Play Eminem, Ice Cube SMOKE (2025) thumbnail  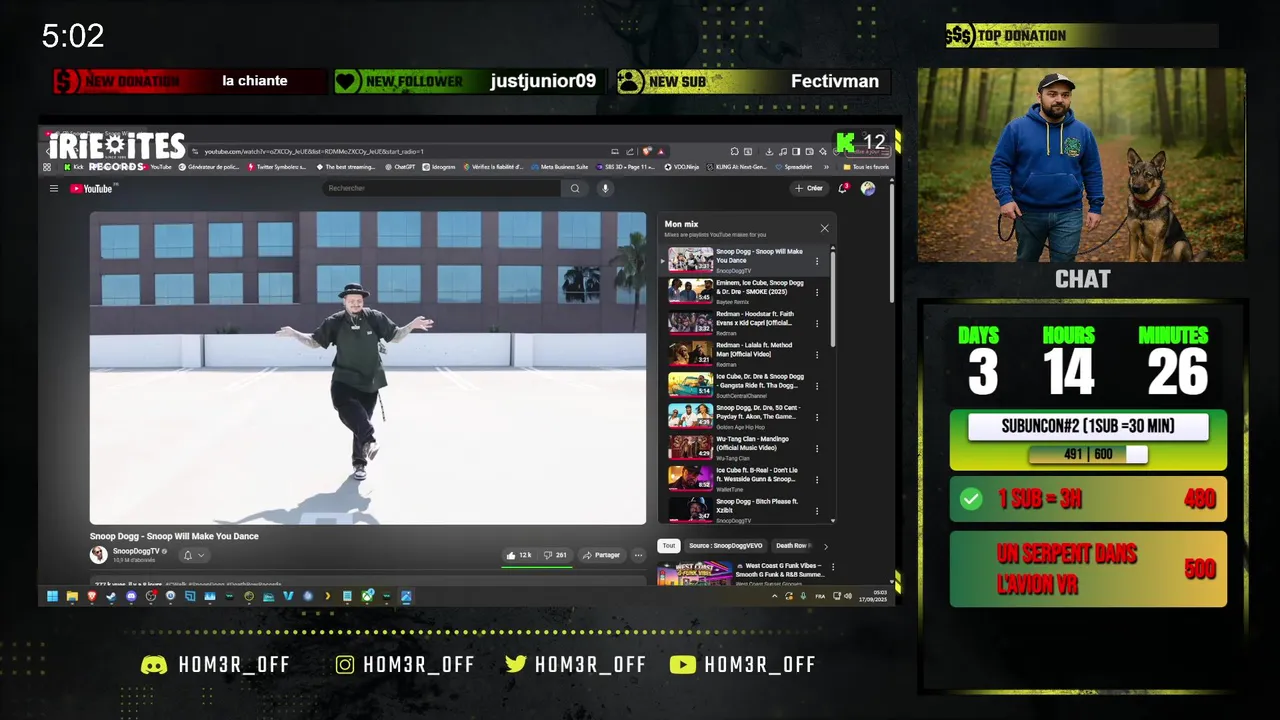tap(690, 291)
